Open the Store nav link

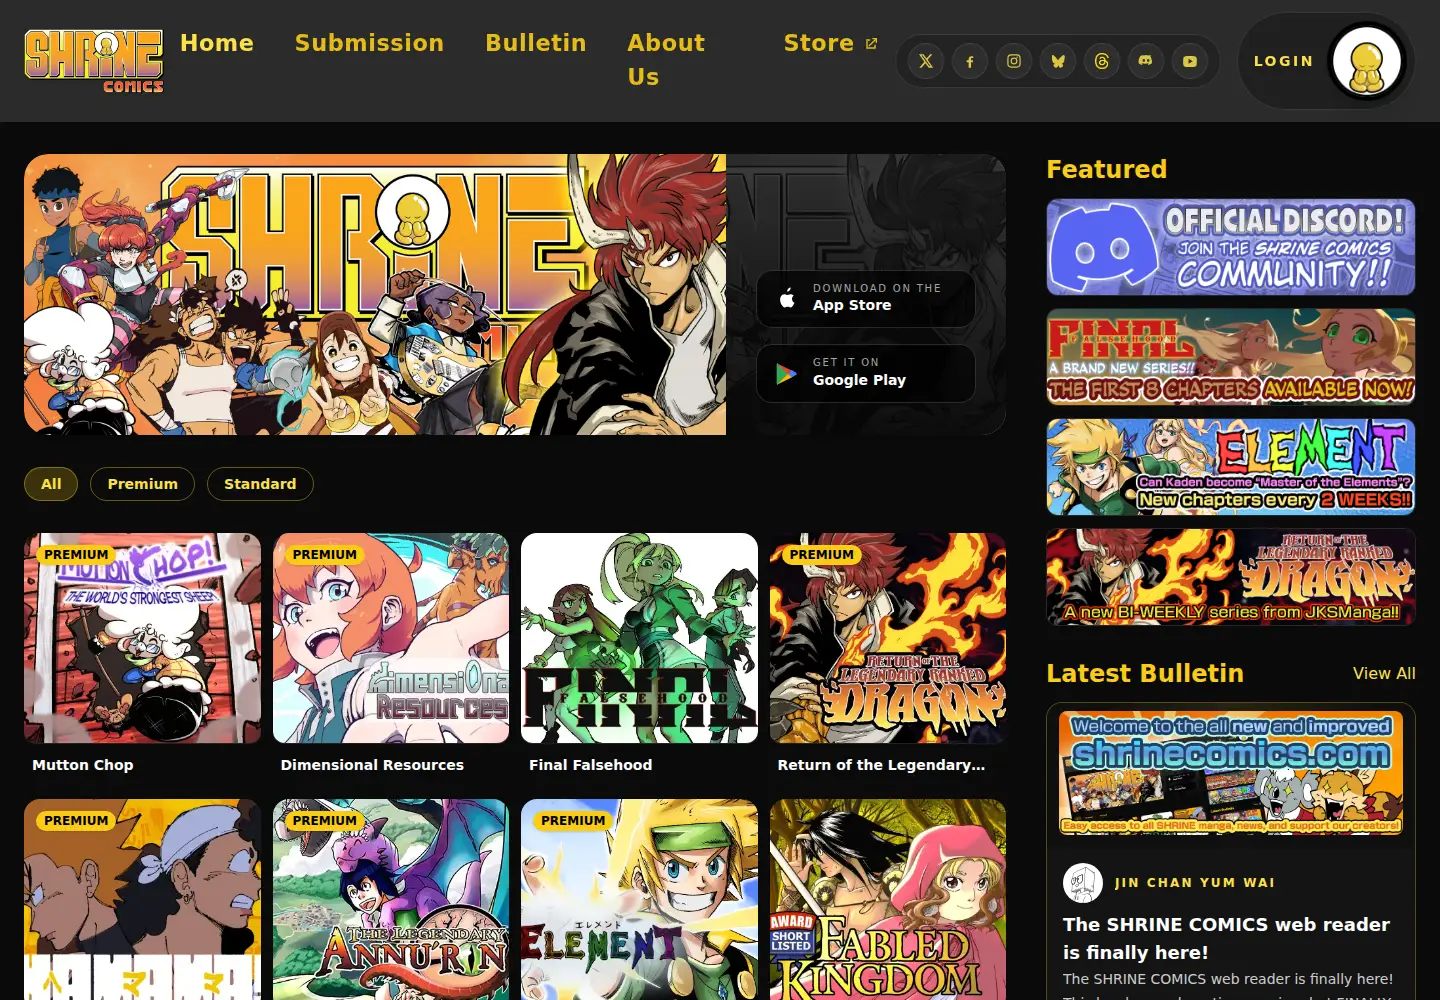830,43
